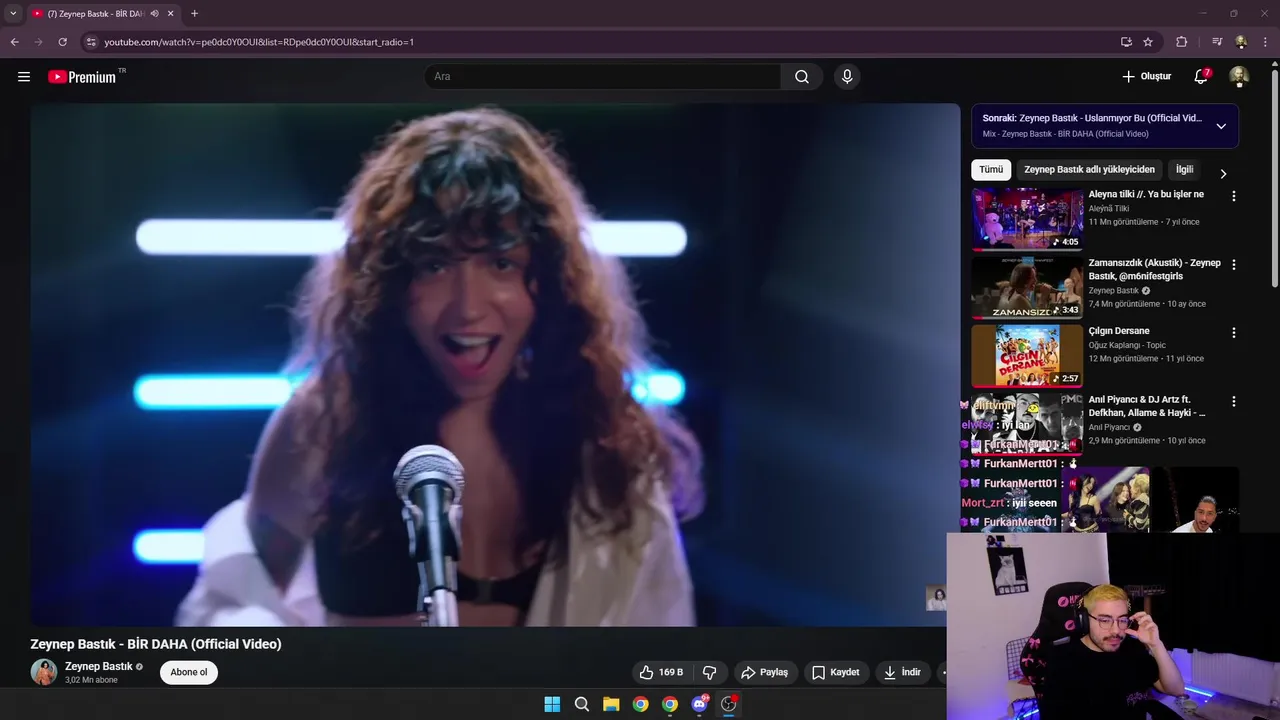Screen dimensions: 1280x720
Task: Click the main video player to pause
Action: (495, 365)
